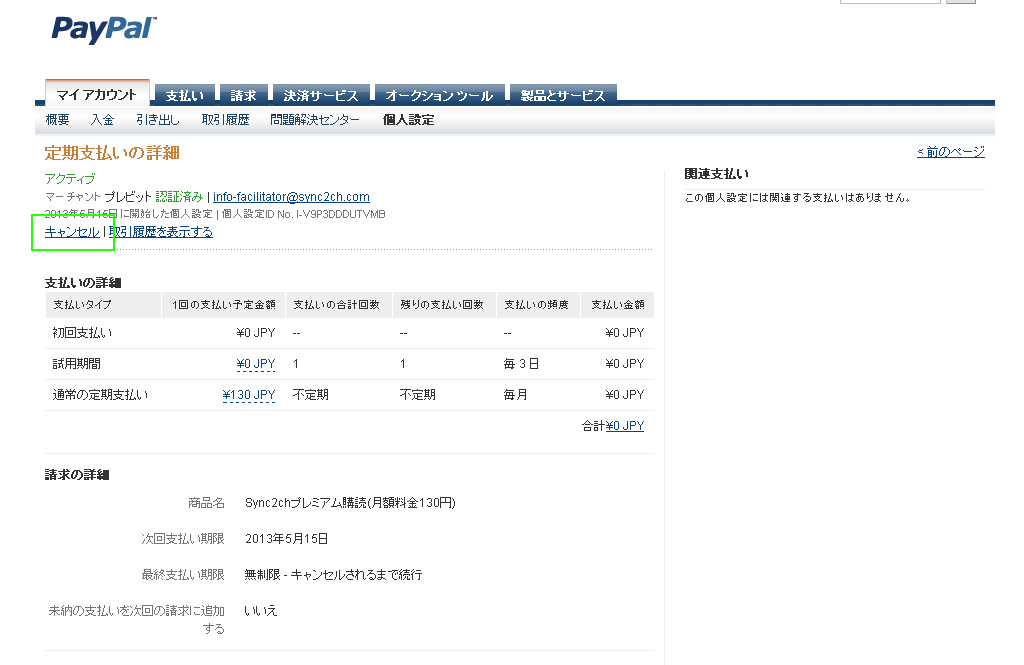Click the ¥0 JPY link beside 合計
This screenshot has height=665, width=1024.
pos(625,426)
